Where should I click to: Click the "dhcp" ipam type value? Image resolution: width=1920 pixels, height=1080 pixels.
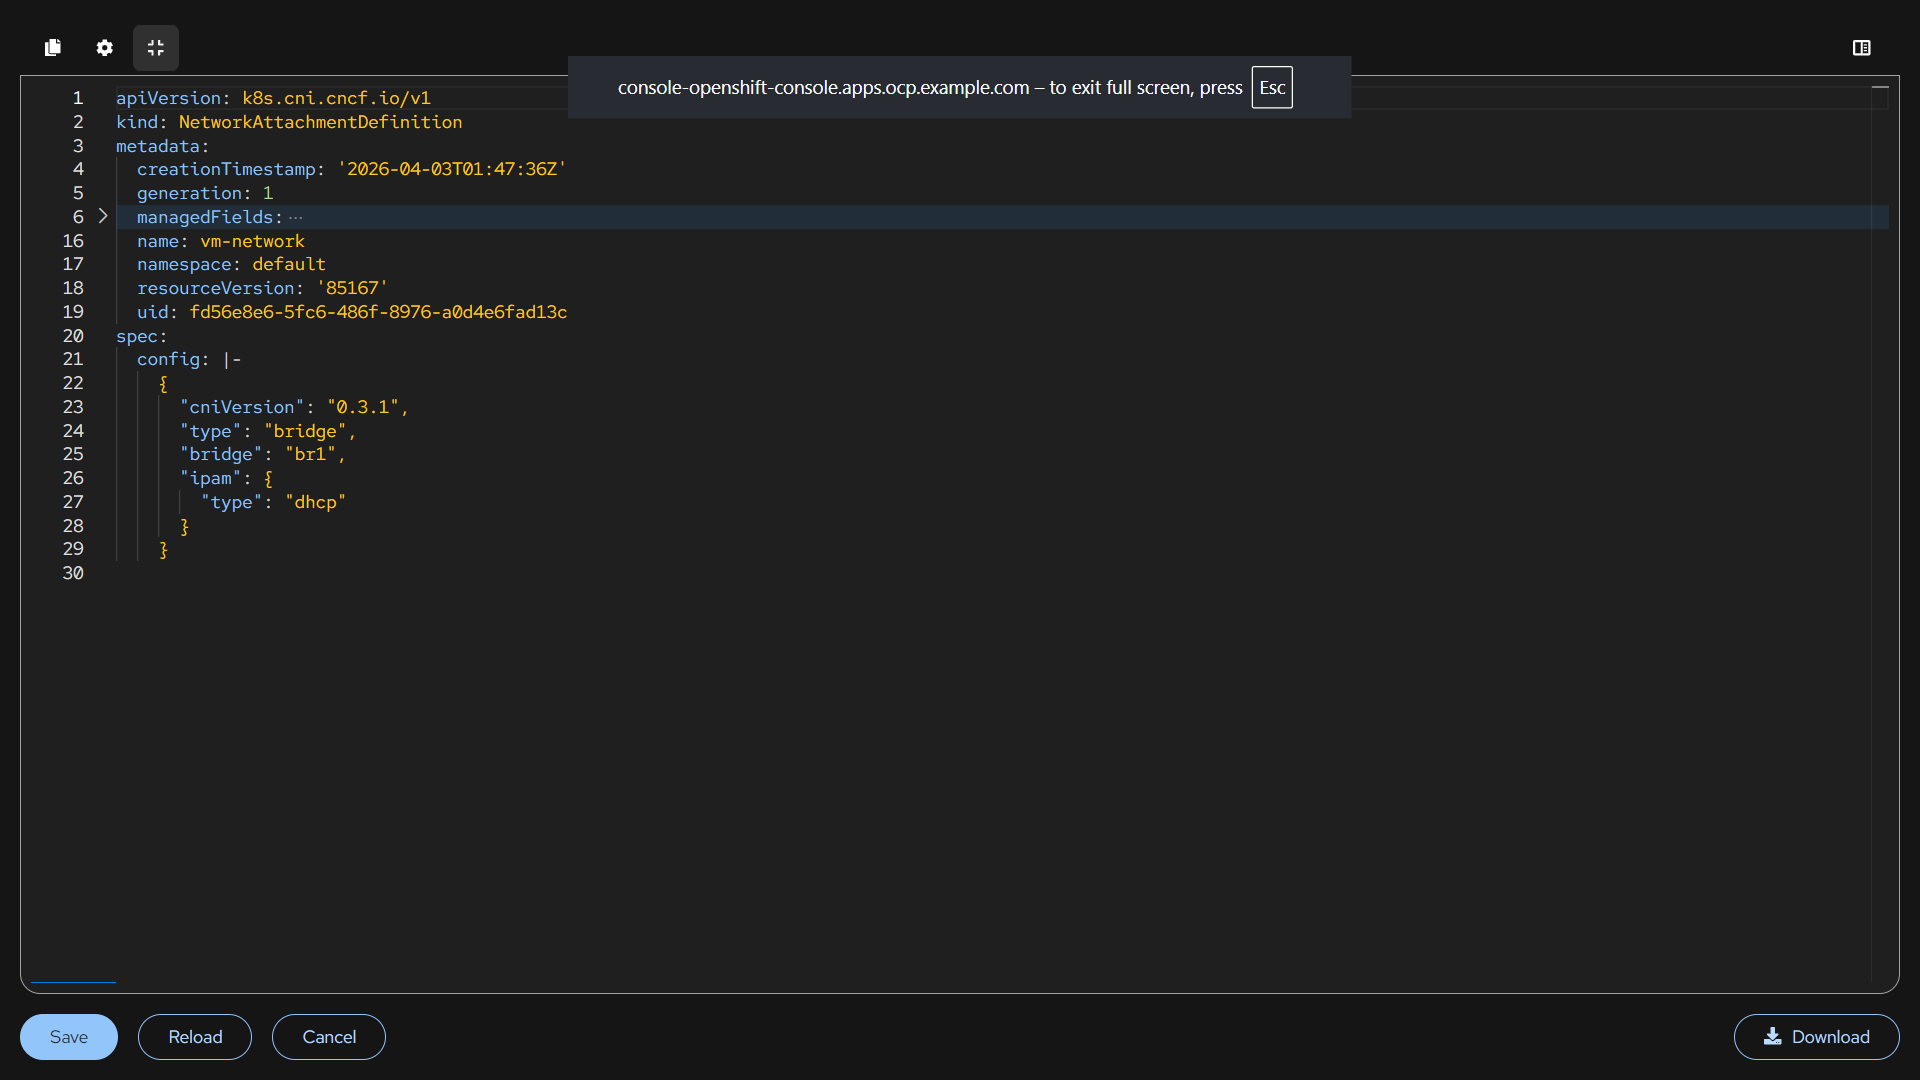pyautogui.click(x=315, y=502)
